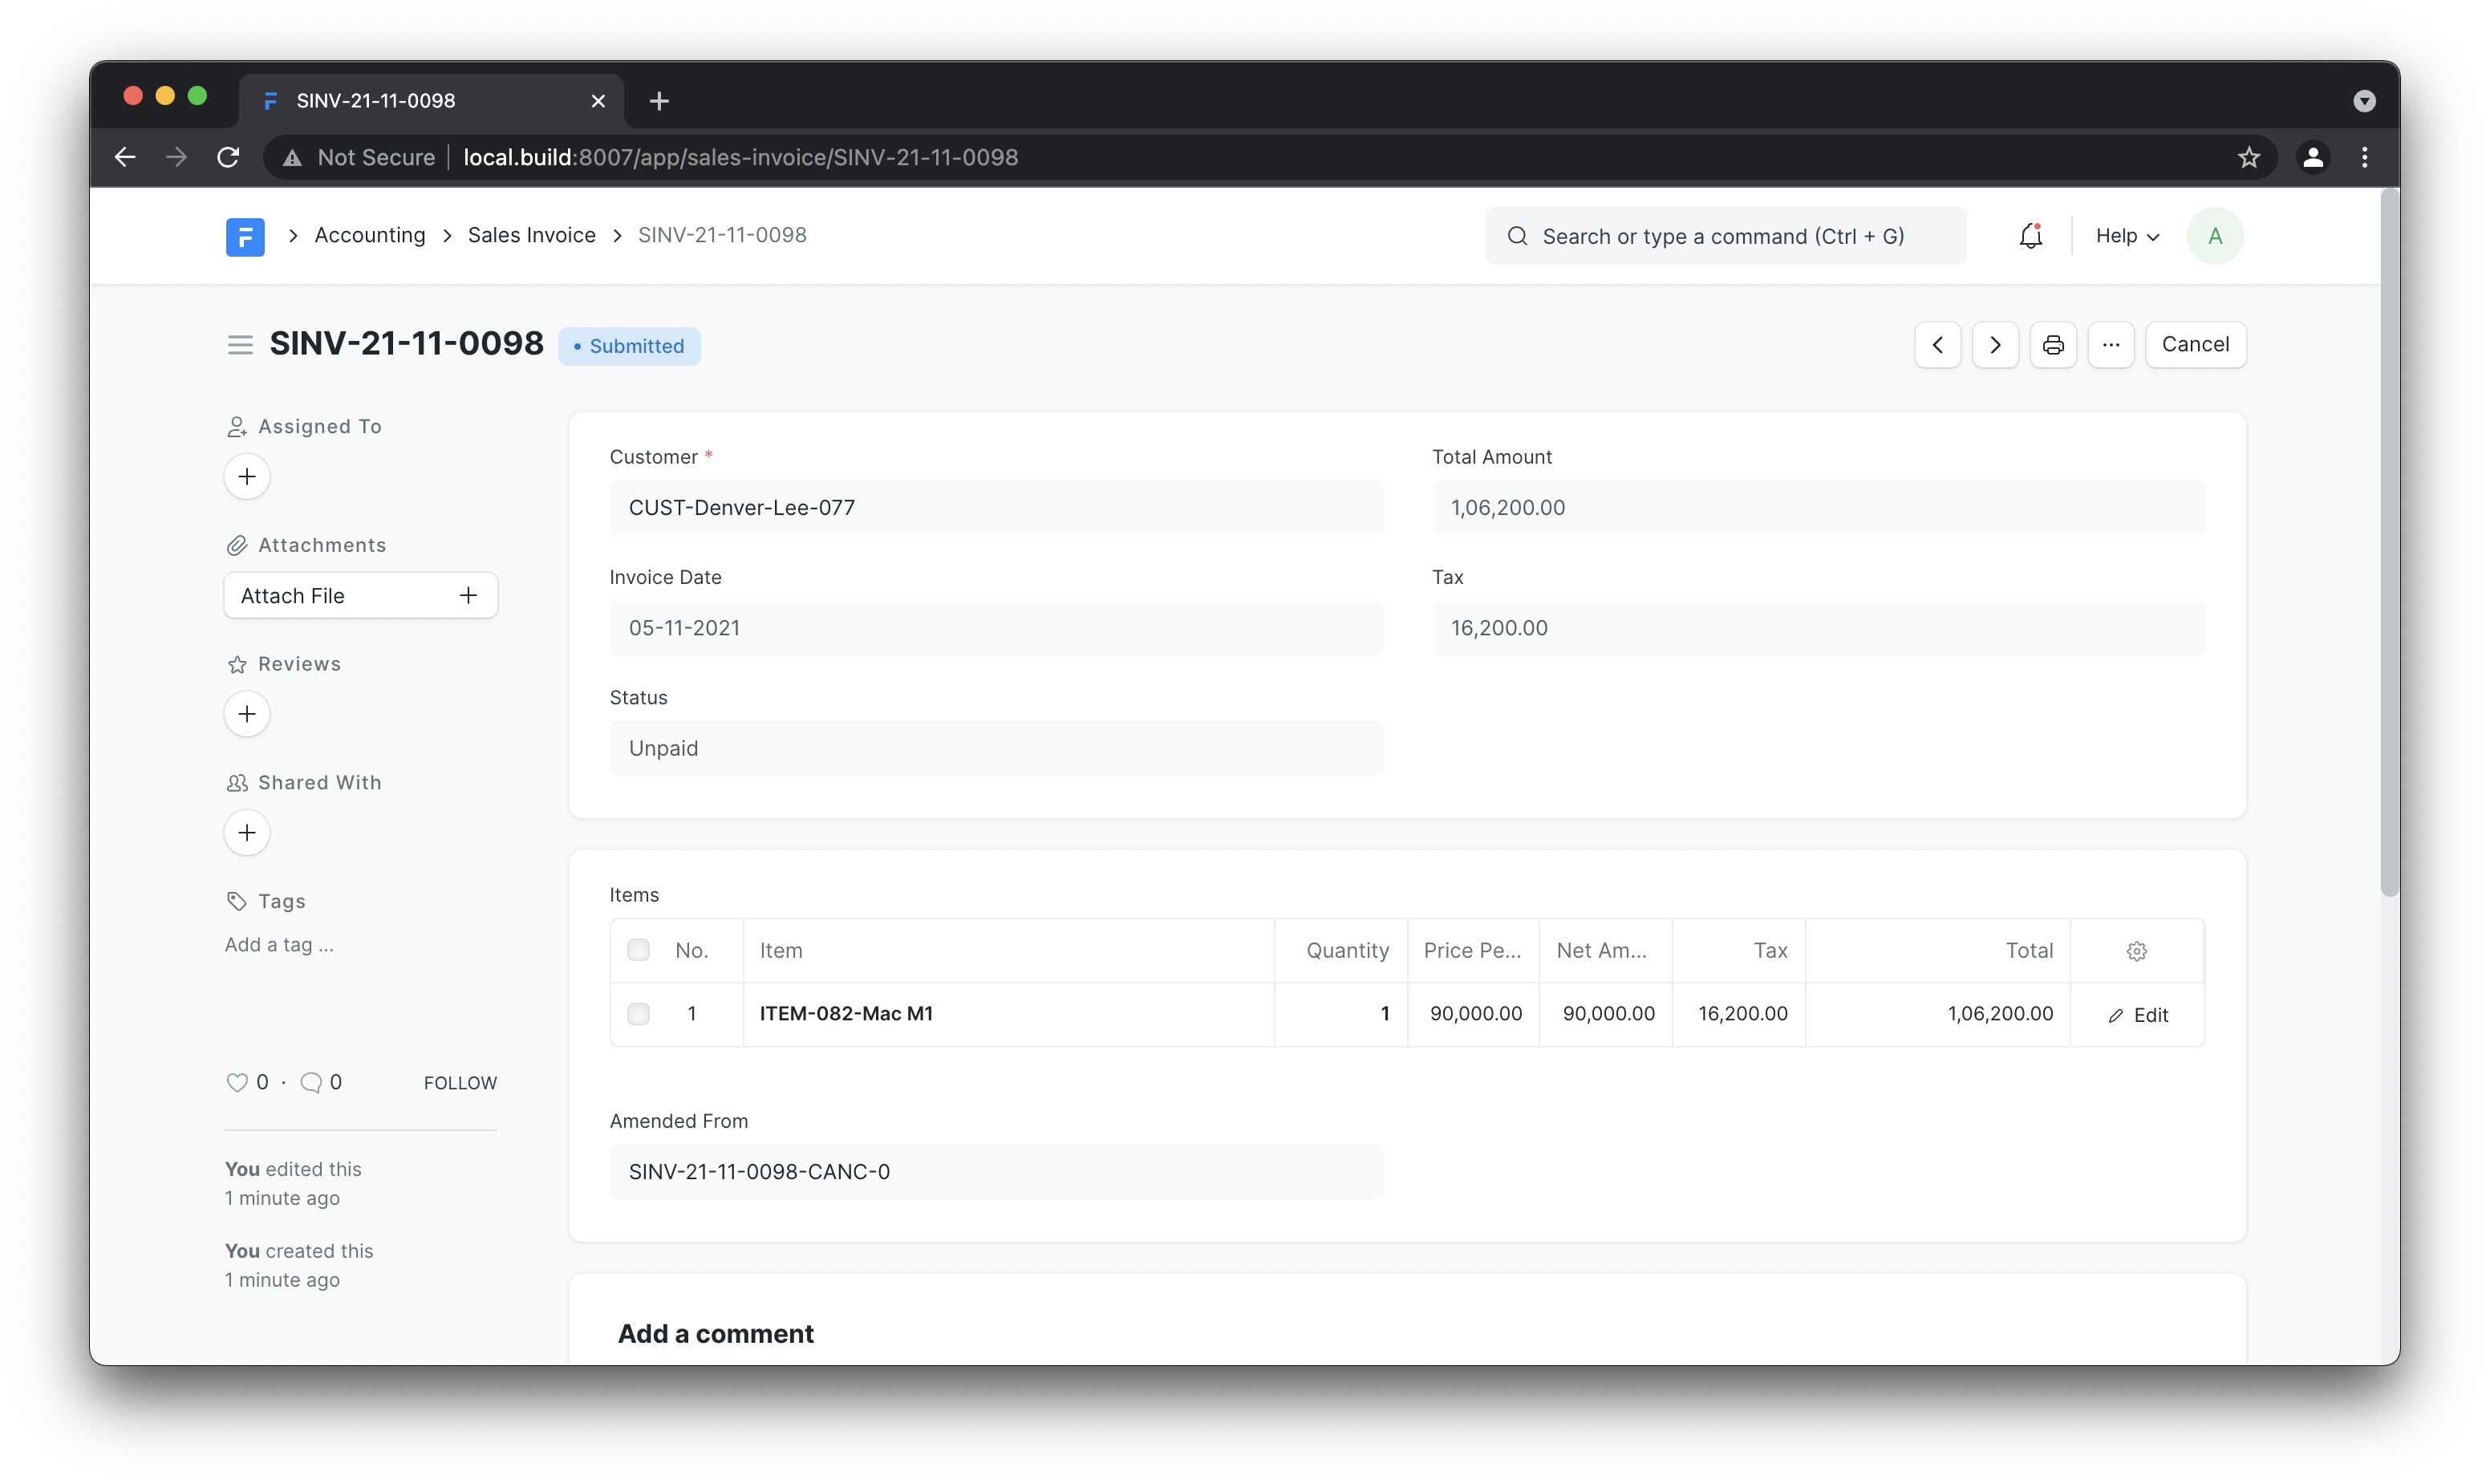Toggle the Follow button for this invoice
Screen dimensions: 2490x1484
click(461, 1081)
